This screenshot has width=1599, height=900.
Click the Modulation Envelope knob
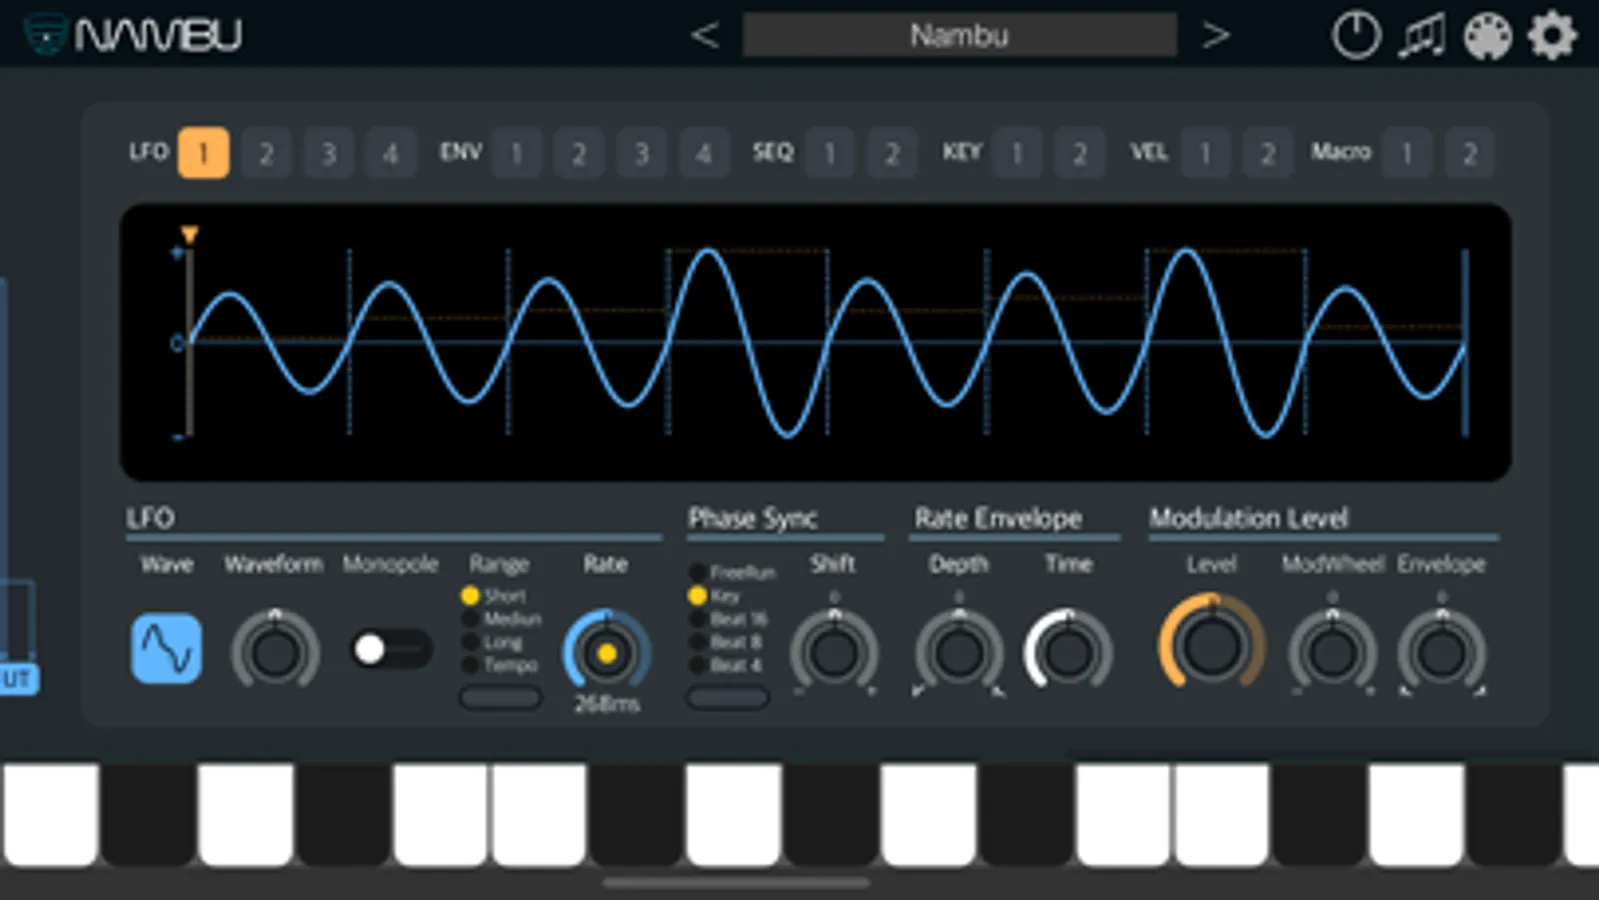[x=1441, y=652]
